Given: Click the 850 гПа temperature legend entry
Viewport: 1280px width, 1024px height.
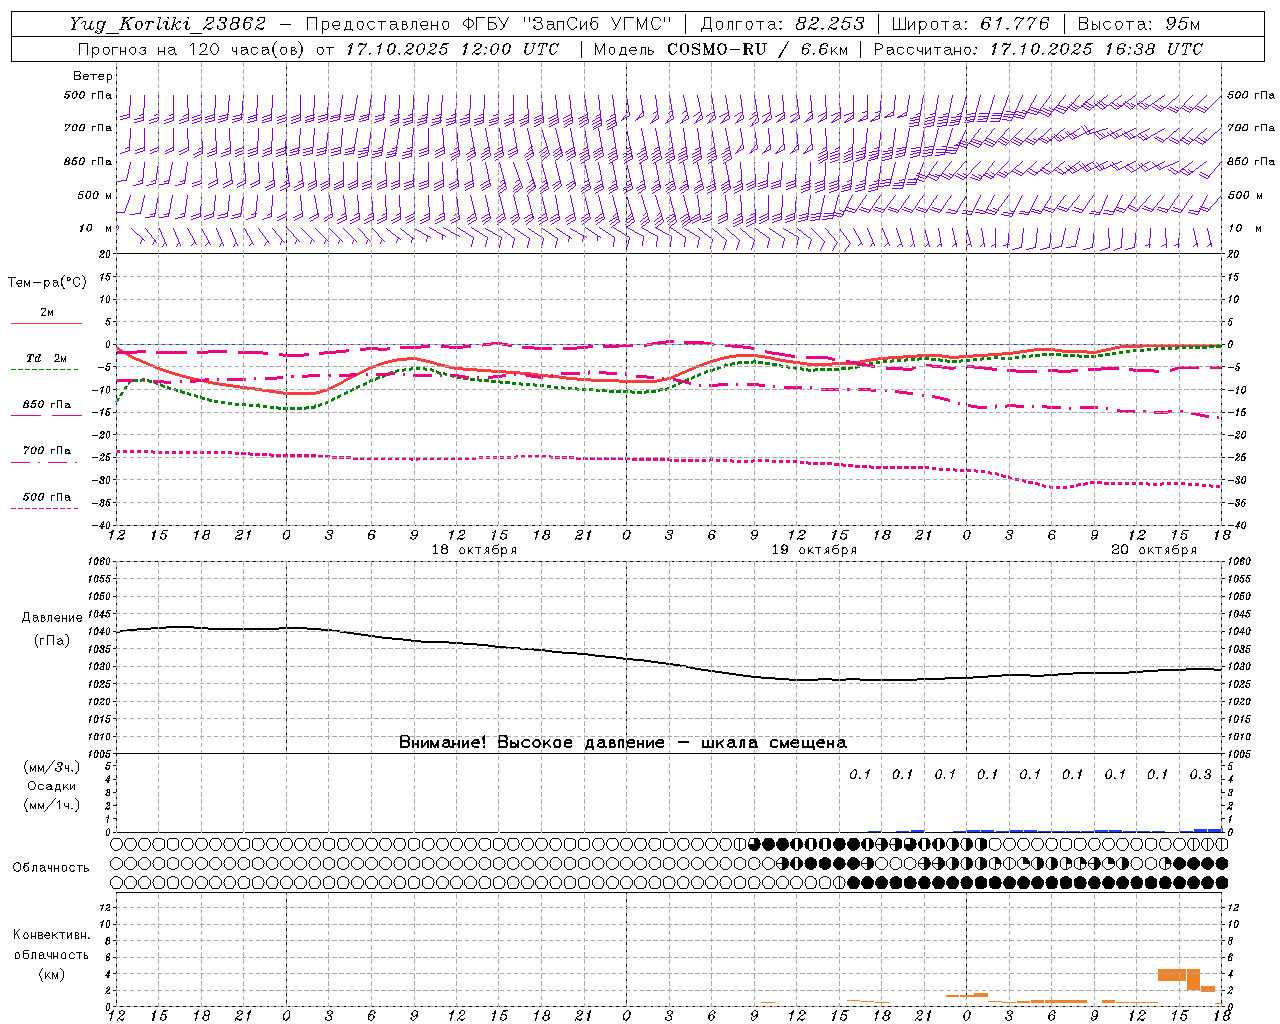Looking at the screenshot, I should click(47, 405).
